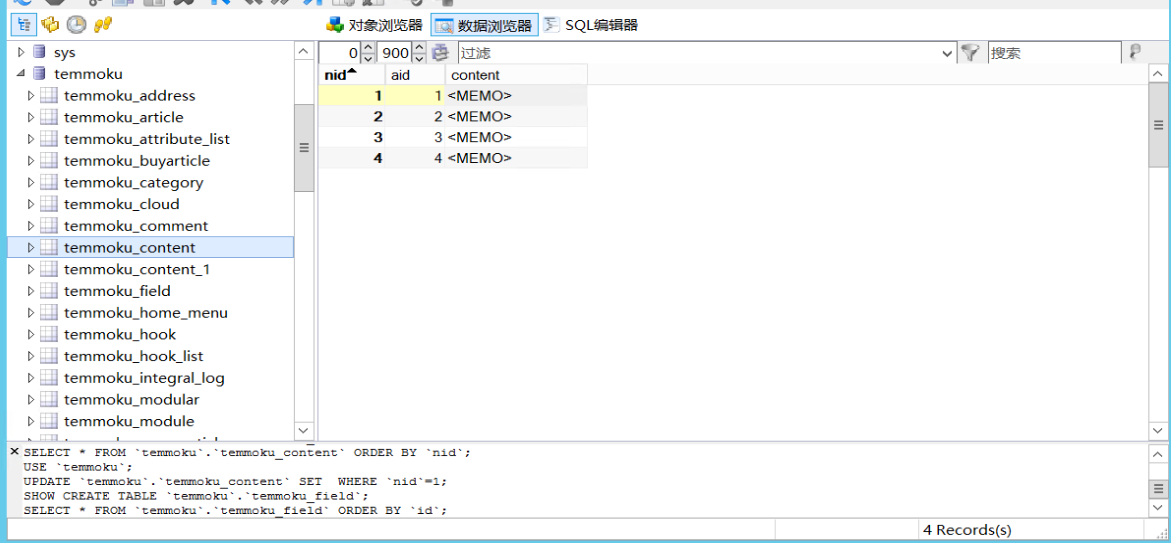Expand the sys database node

pyautogui.click(x=21, y=52)
